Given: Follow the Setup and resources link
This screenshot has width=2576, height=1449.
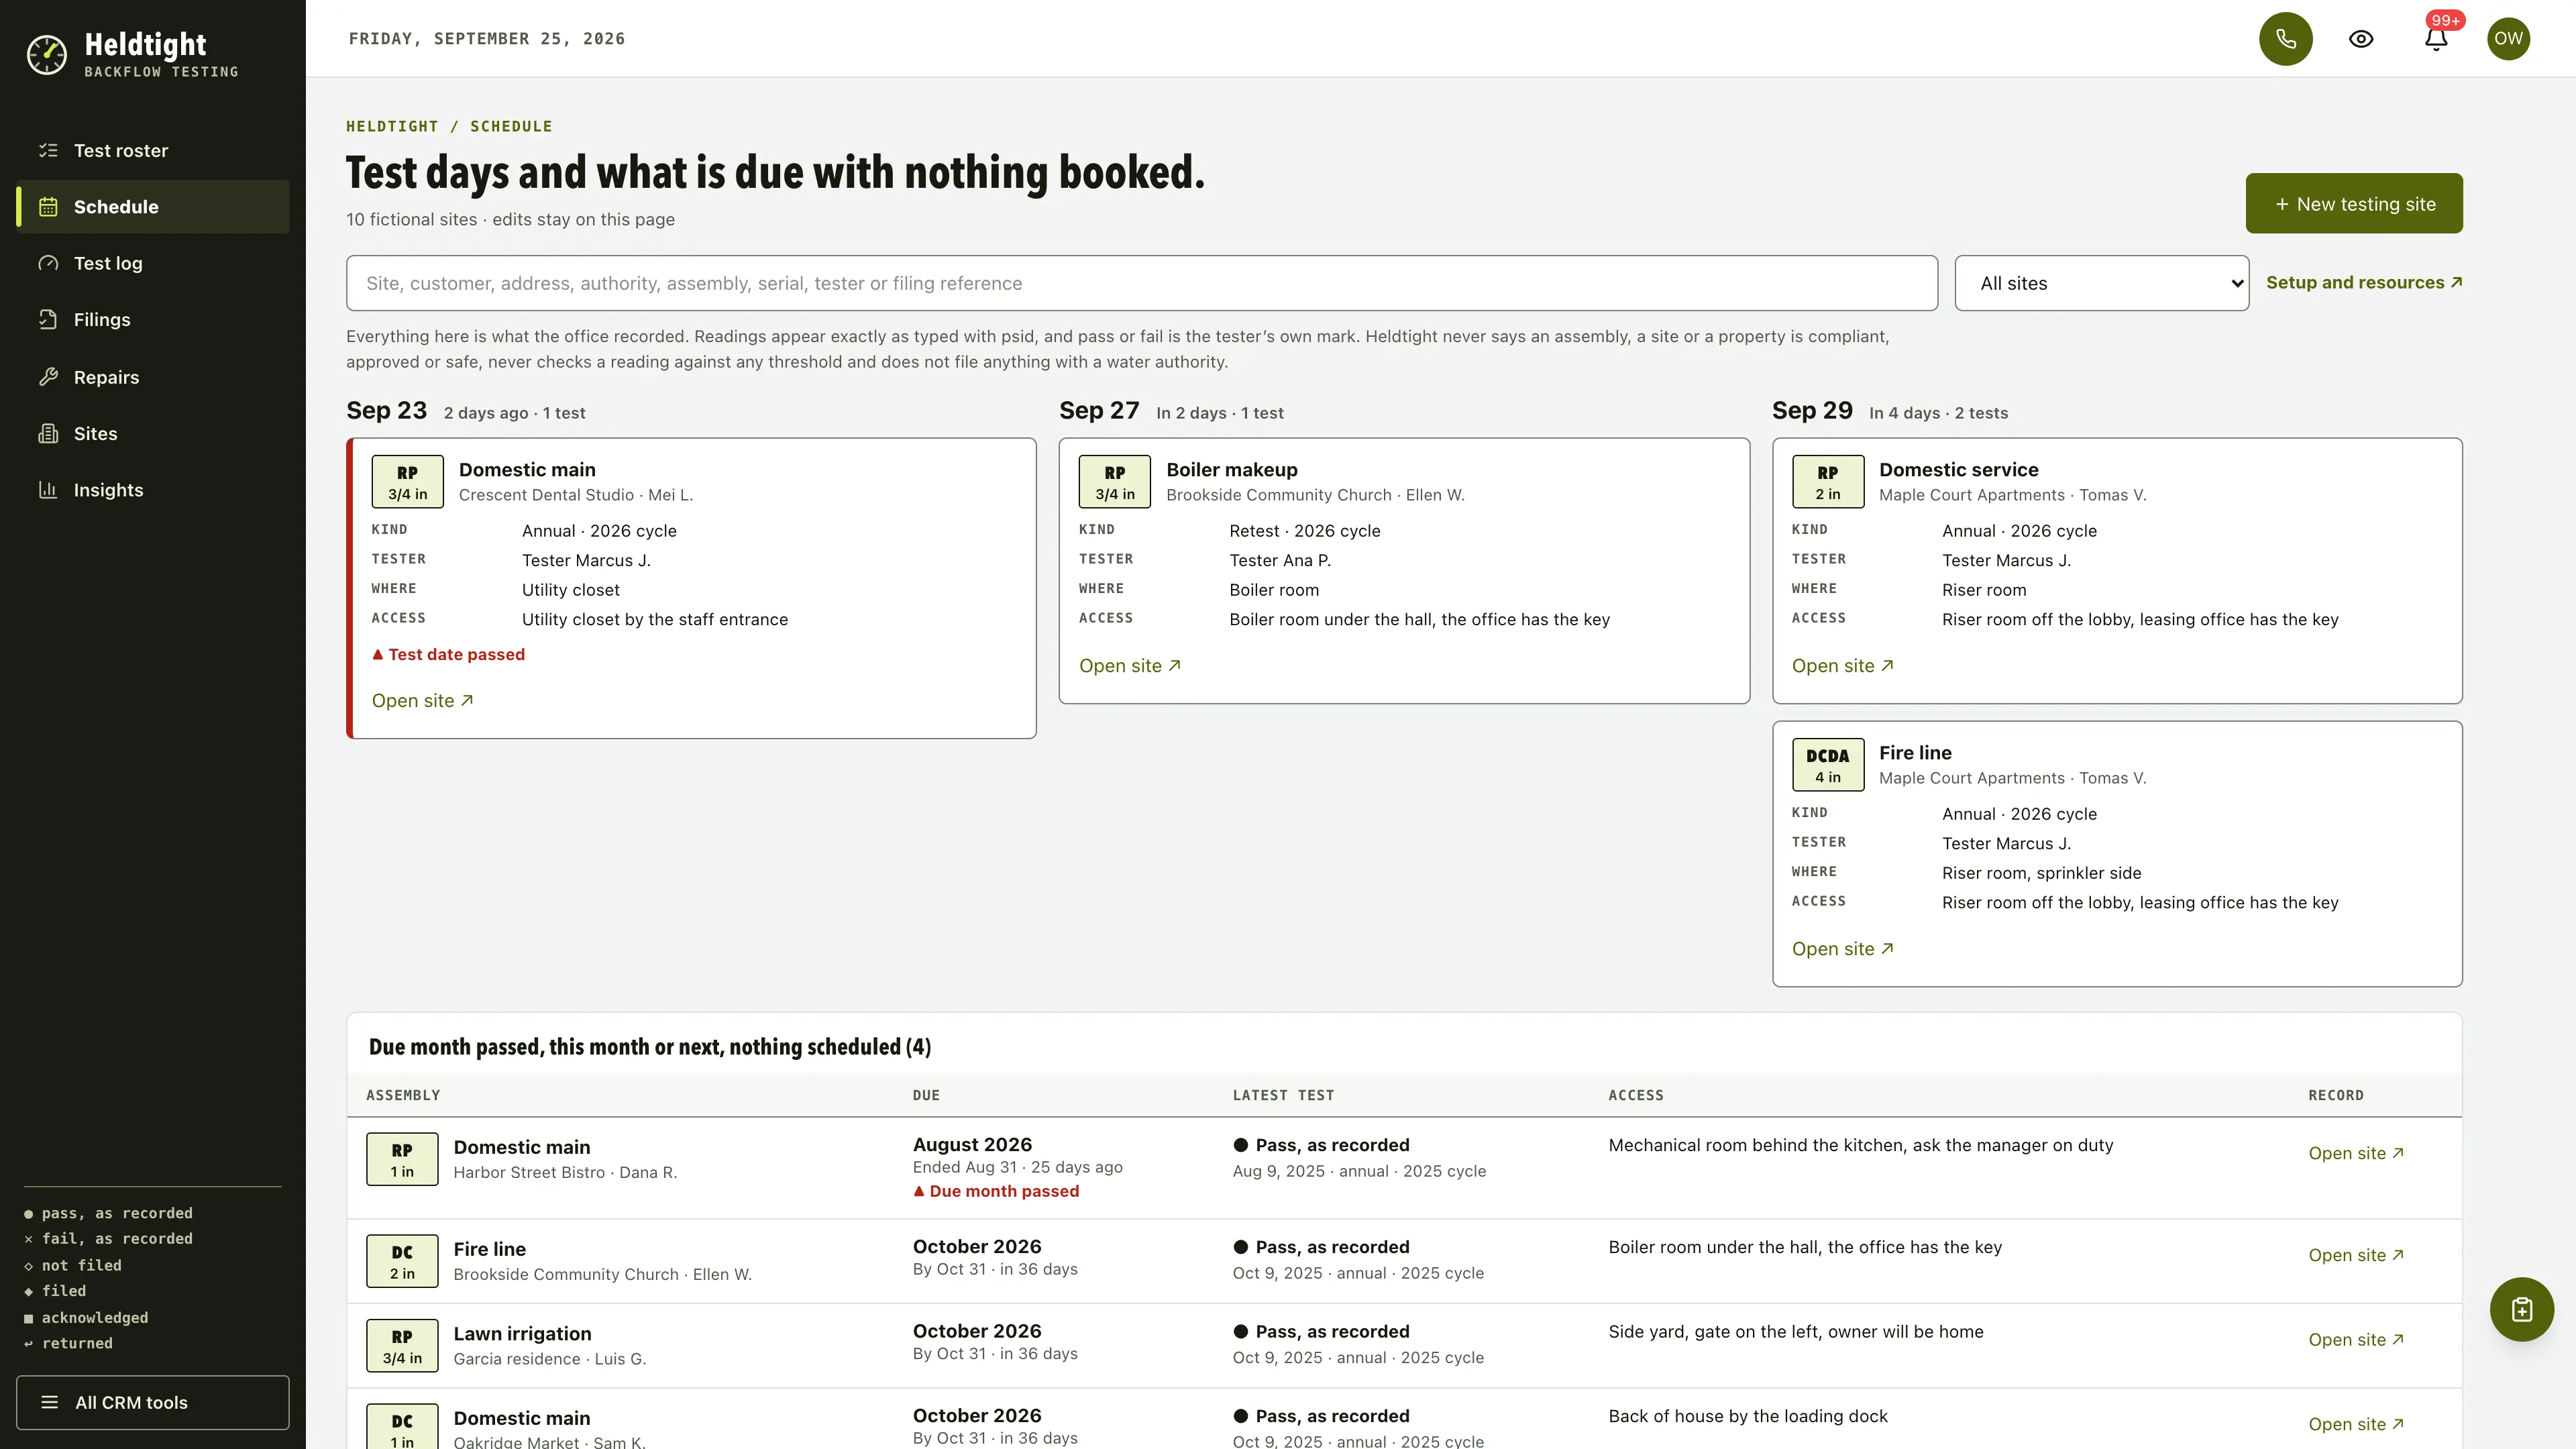Looking at the screenshot, I should click(2363, 282).
